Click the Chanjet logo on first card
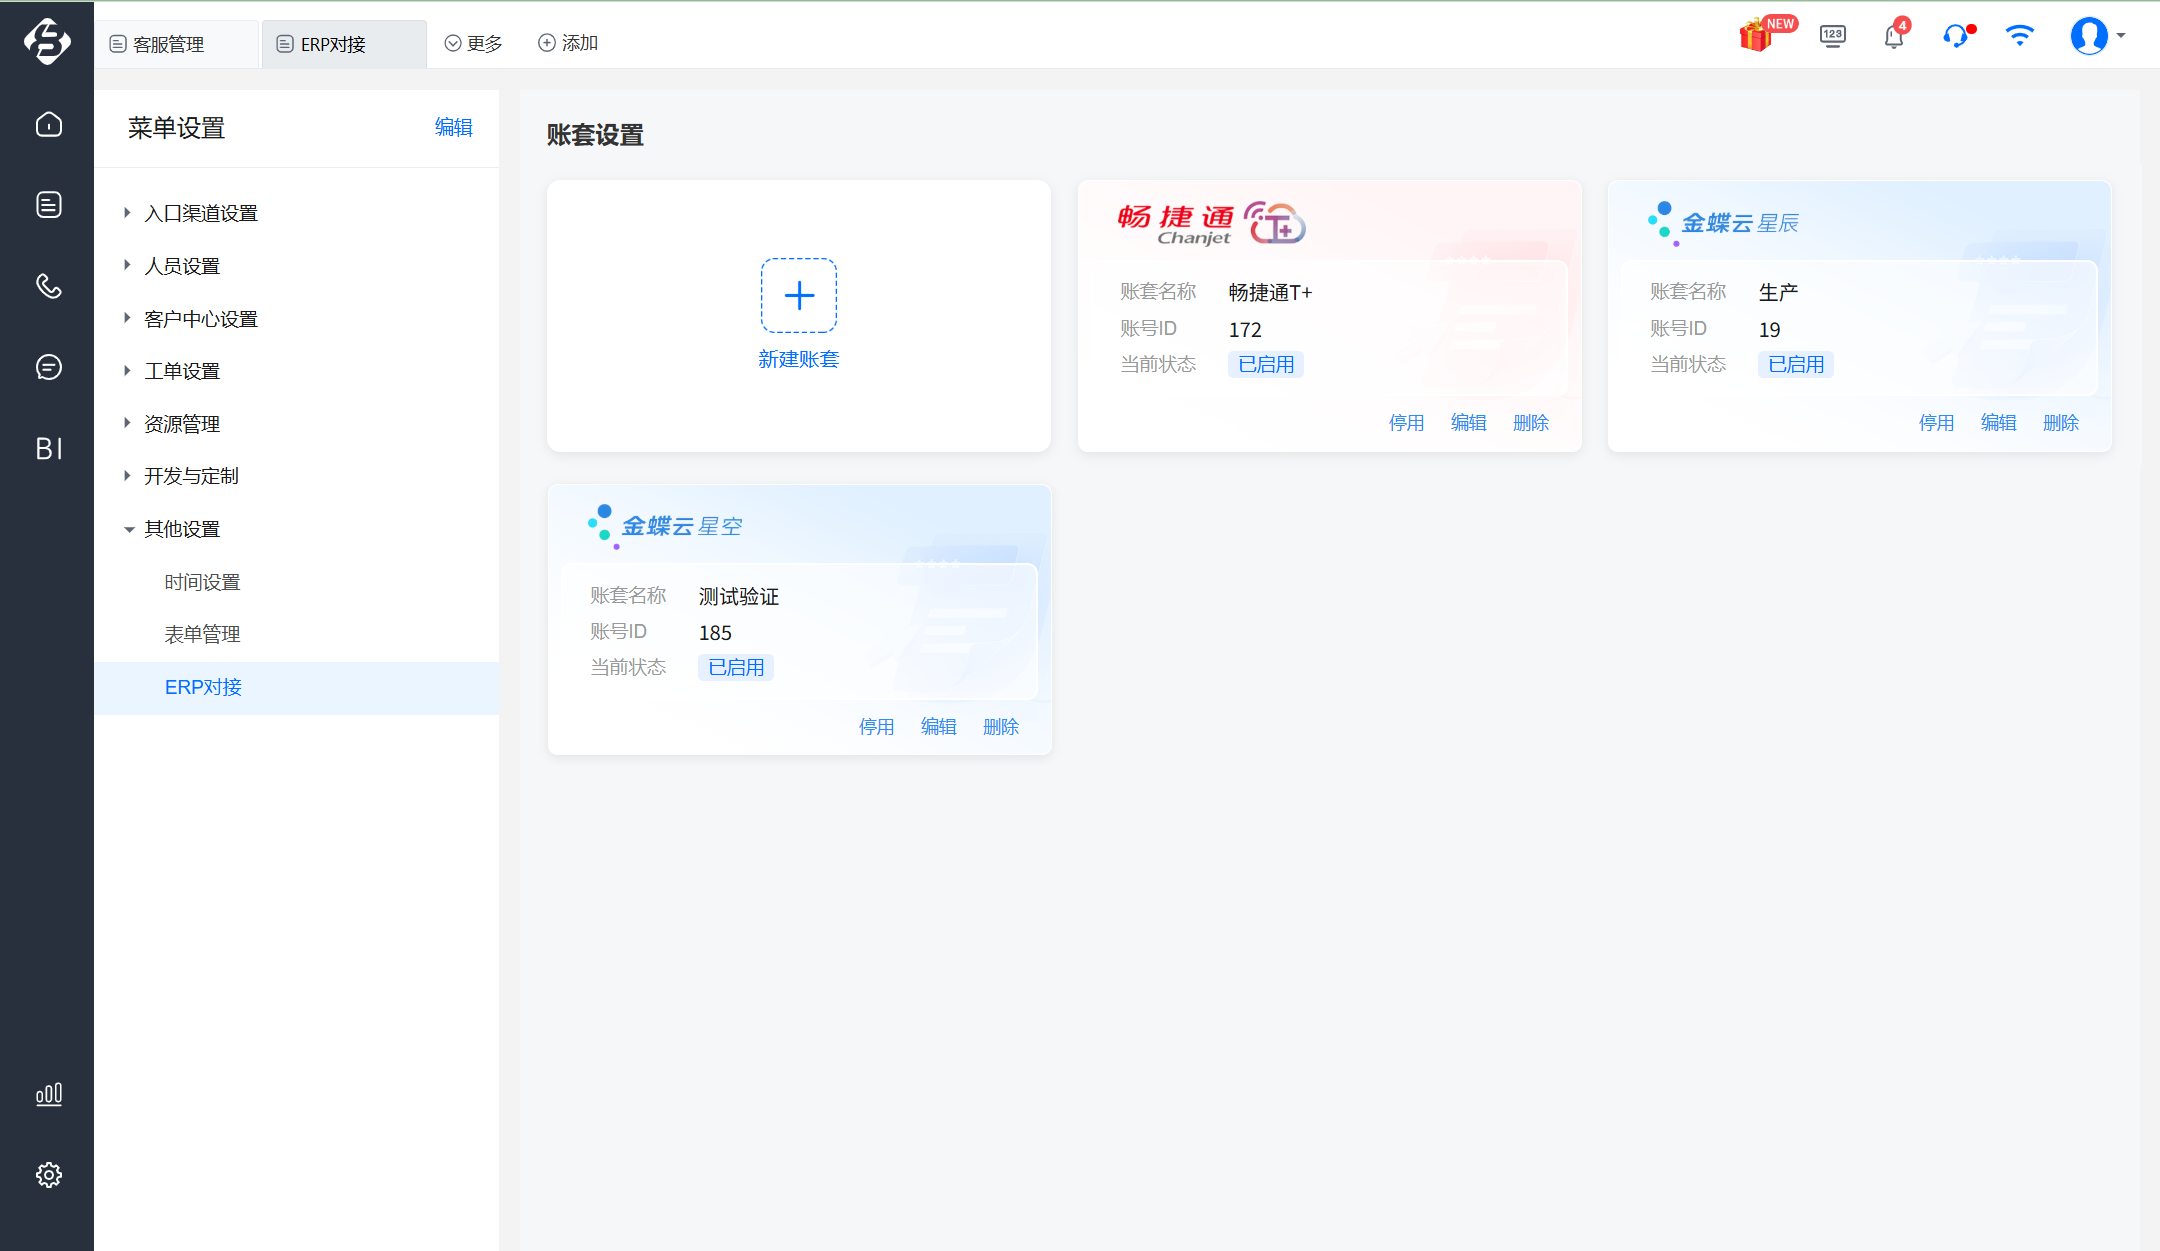2160x1251 pixels. tap(1211, 223)
